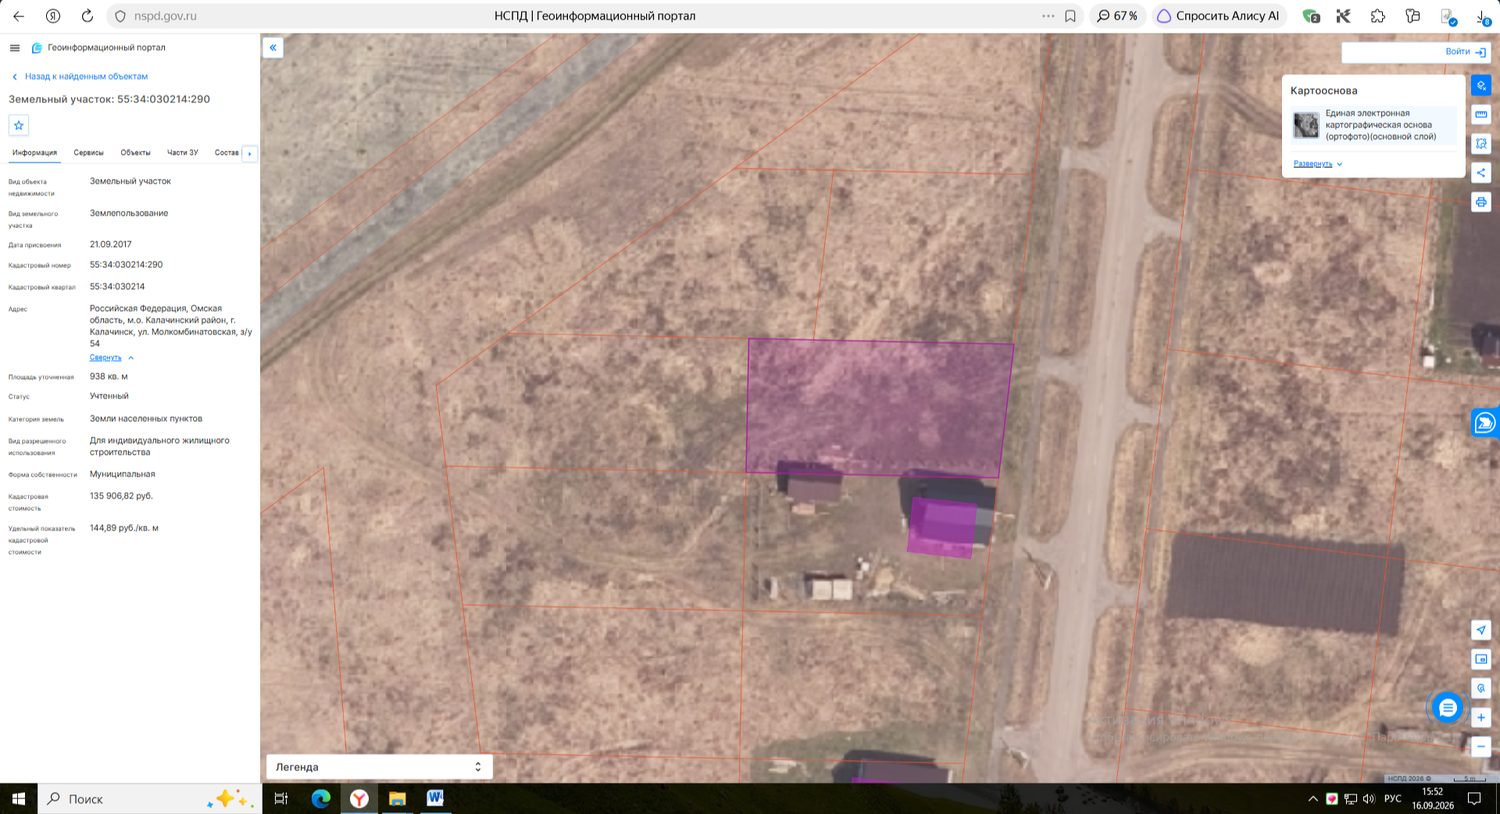1500x814 pixels.
Task: Click the Windows taskbar search box
Action: point(150,799)
